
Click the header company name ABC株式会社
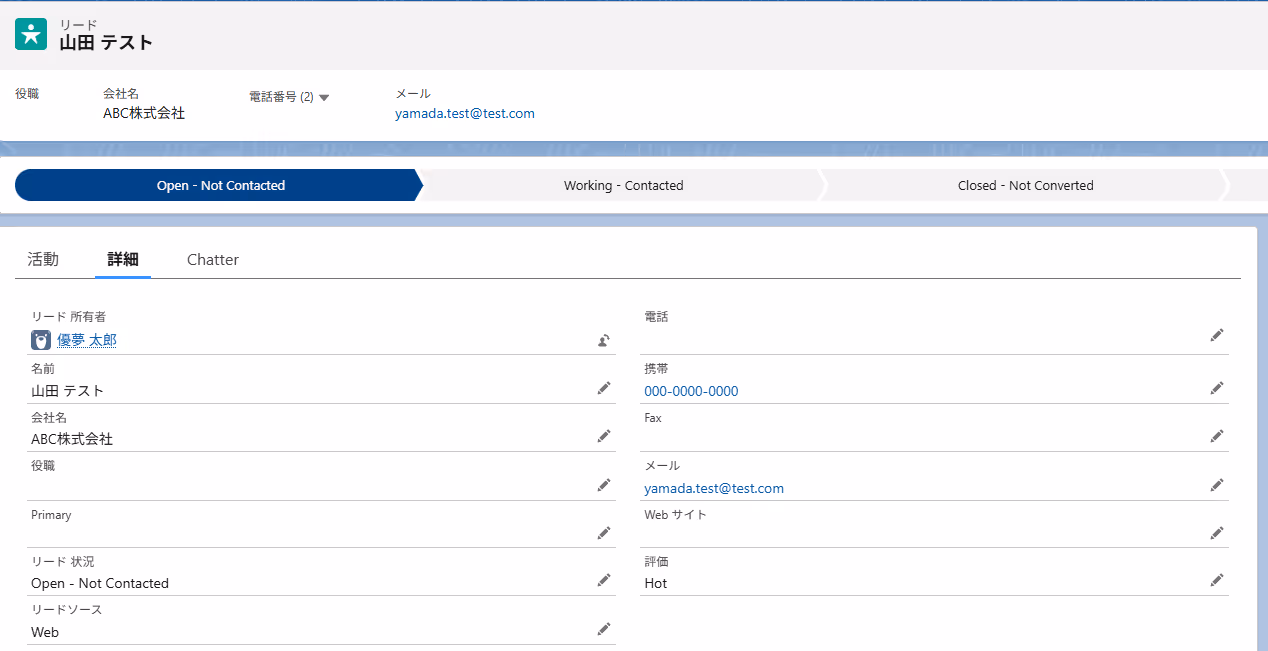(144, 113)
